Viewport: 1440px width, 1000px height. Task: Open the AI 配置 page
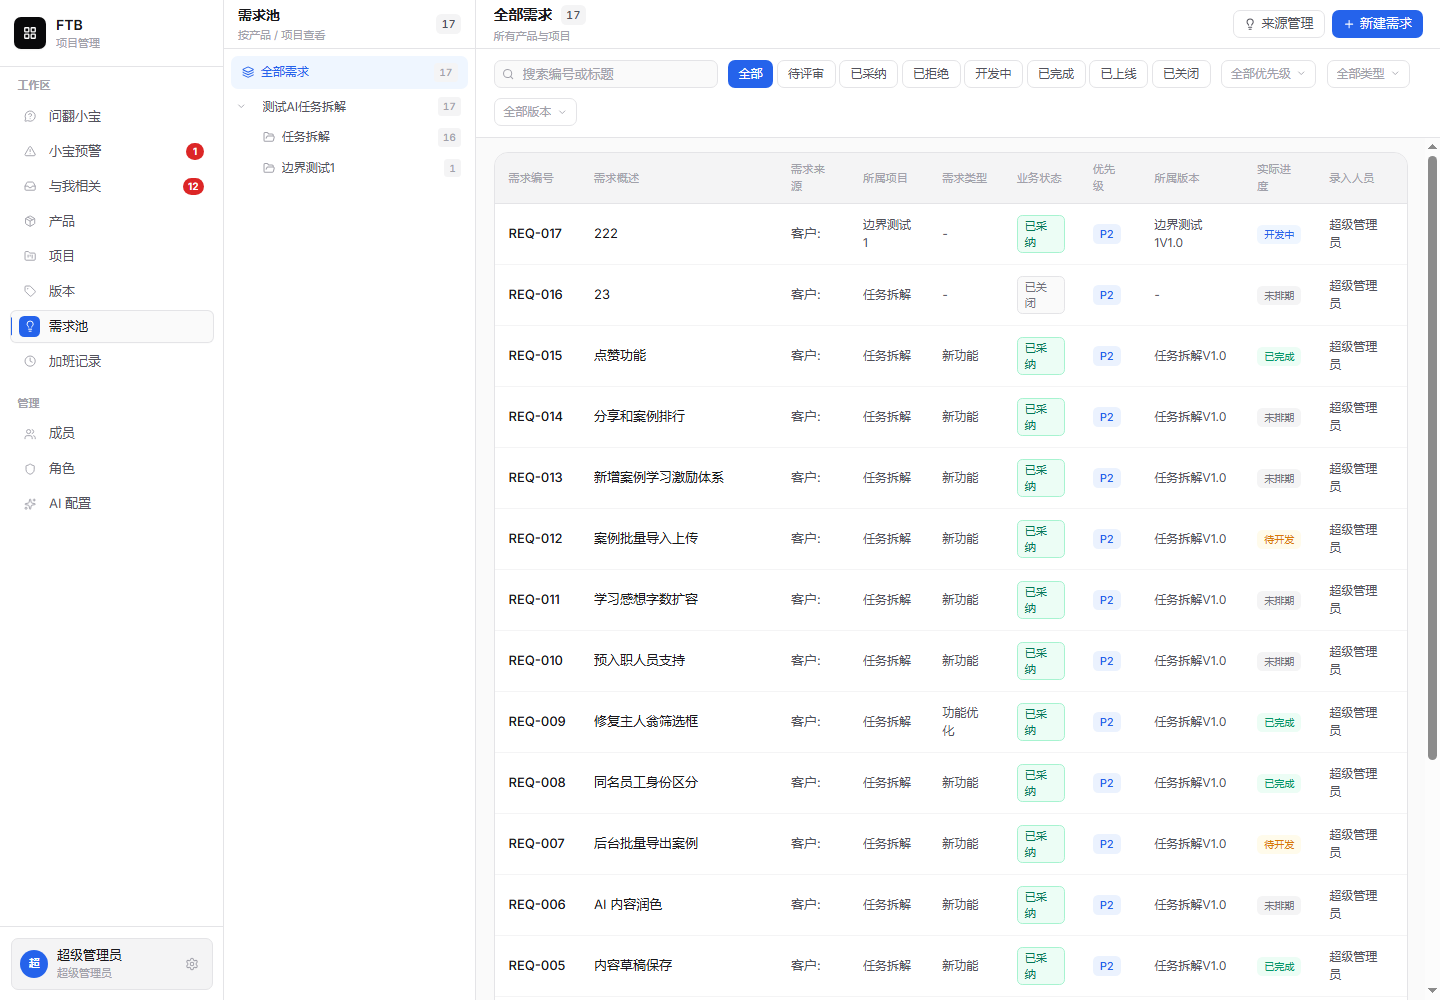(112, 503)
